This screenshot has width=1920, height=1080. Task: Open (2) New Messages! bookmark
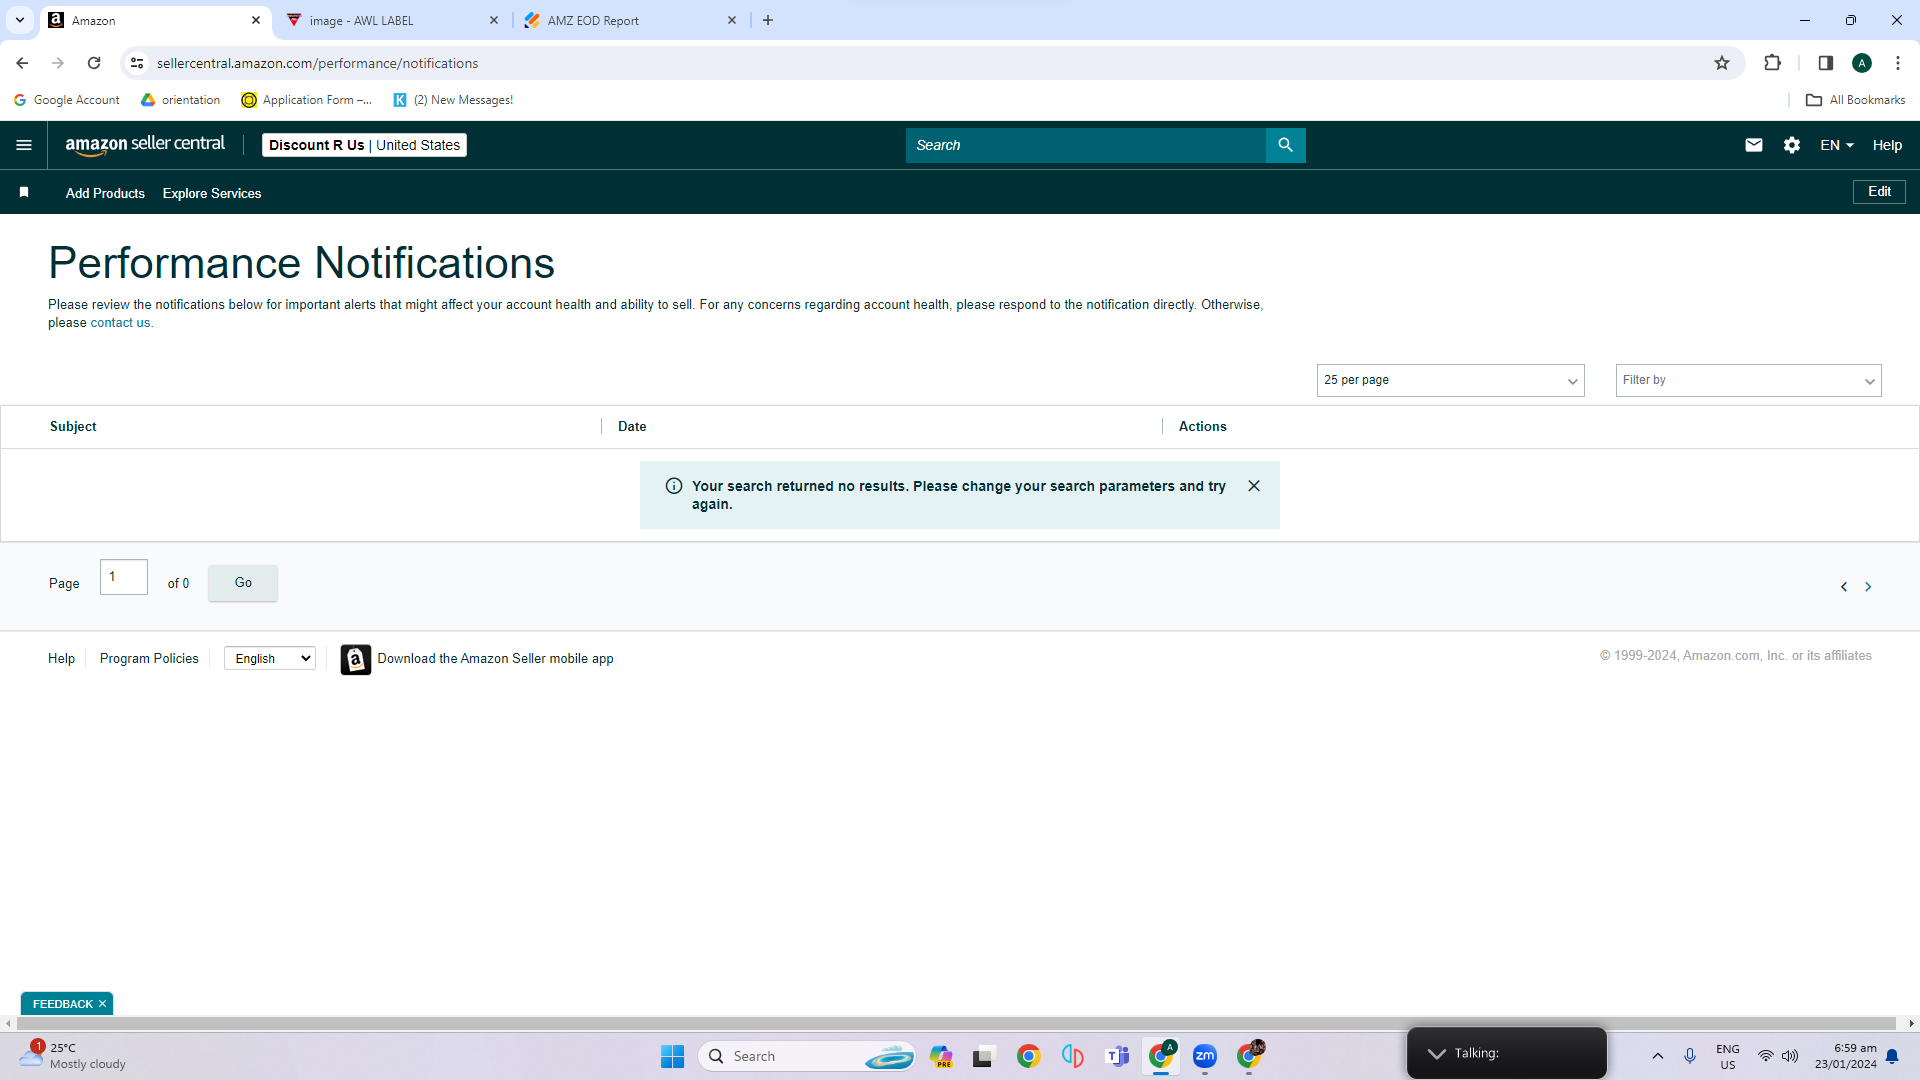tap(453, 100)
